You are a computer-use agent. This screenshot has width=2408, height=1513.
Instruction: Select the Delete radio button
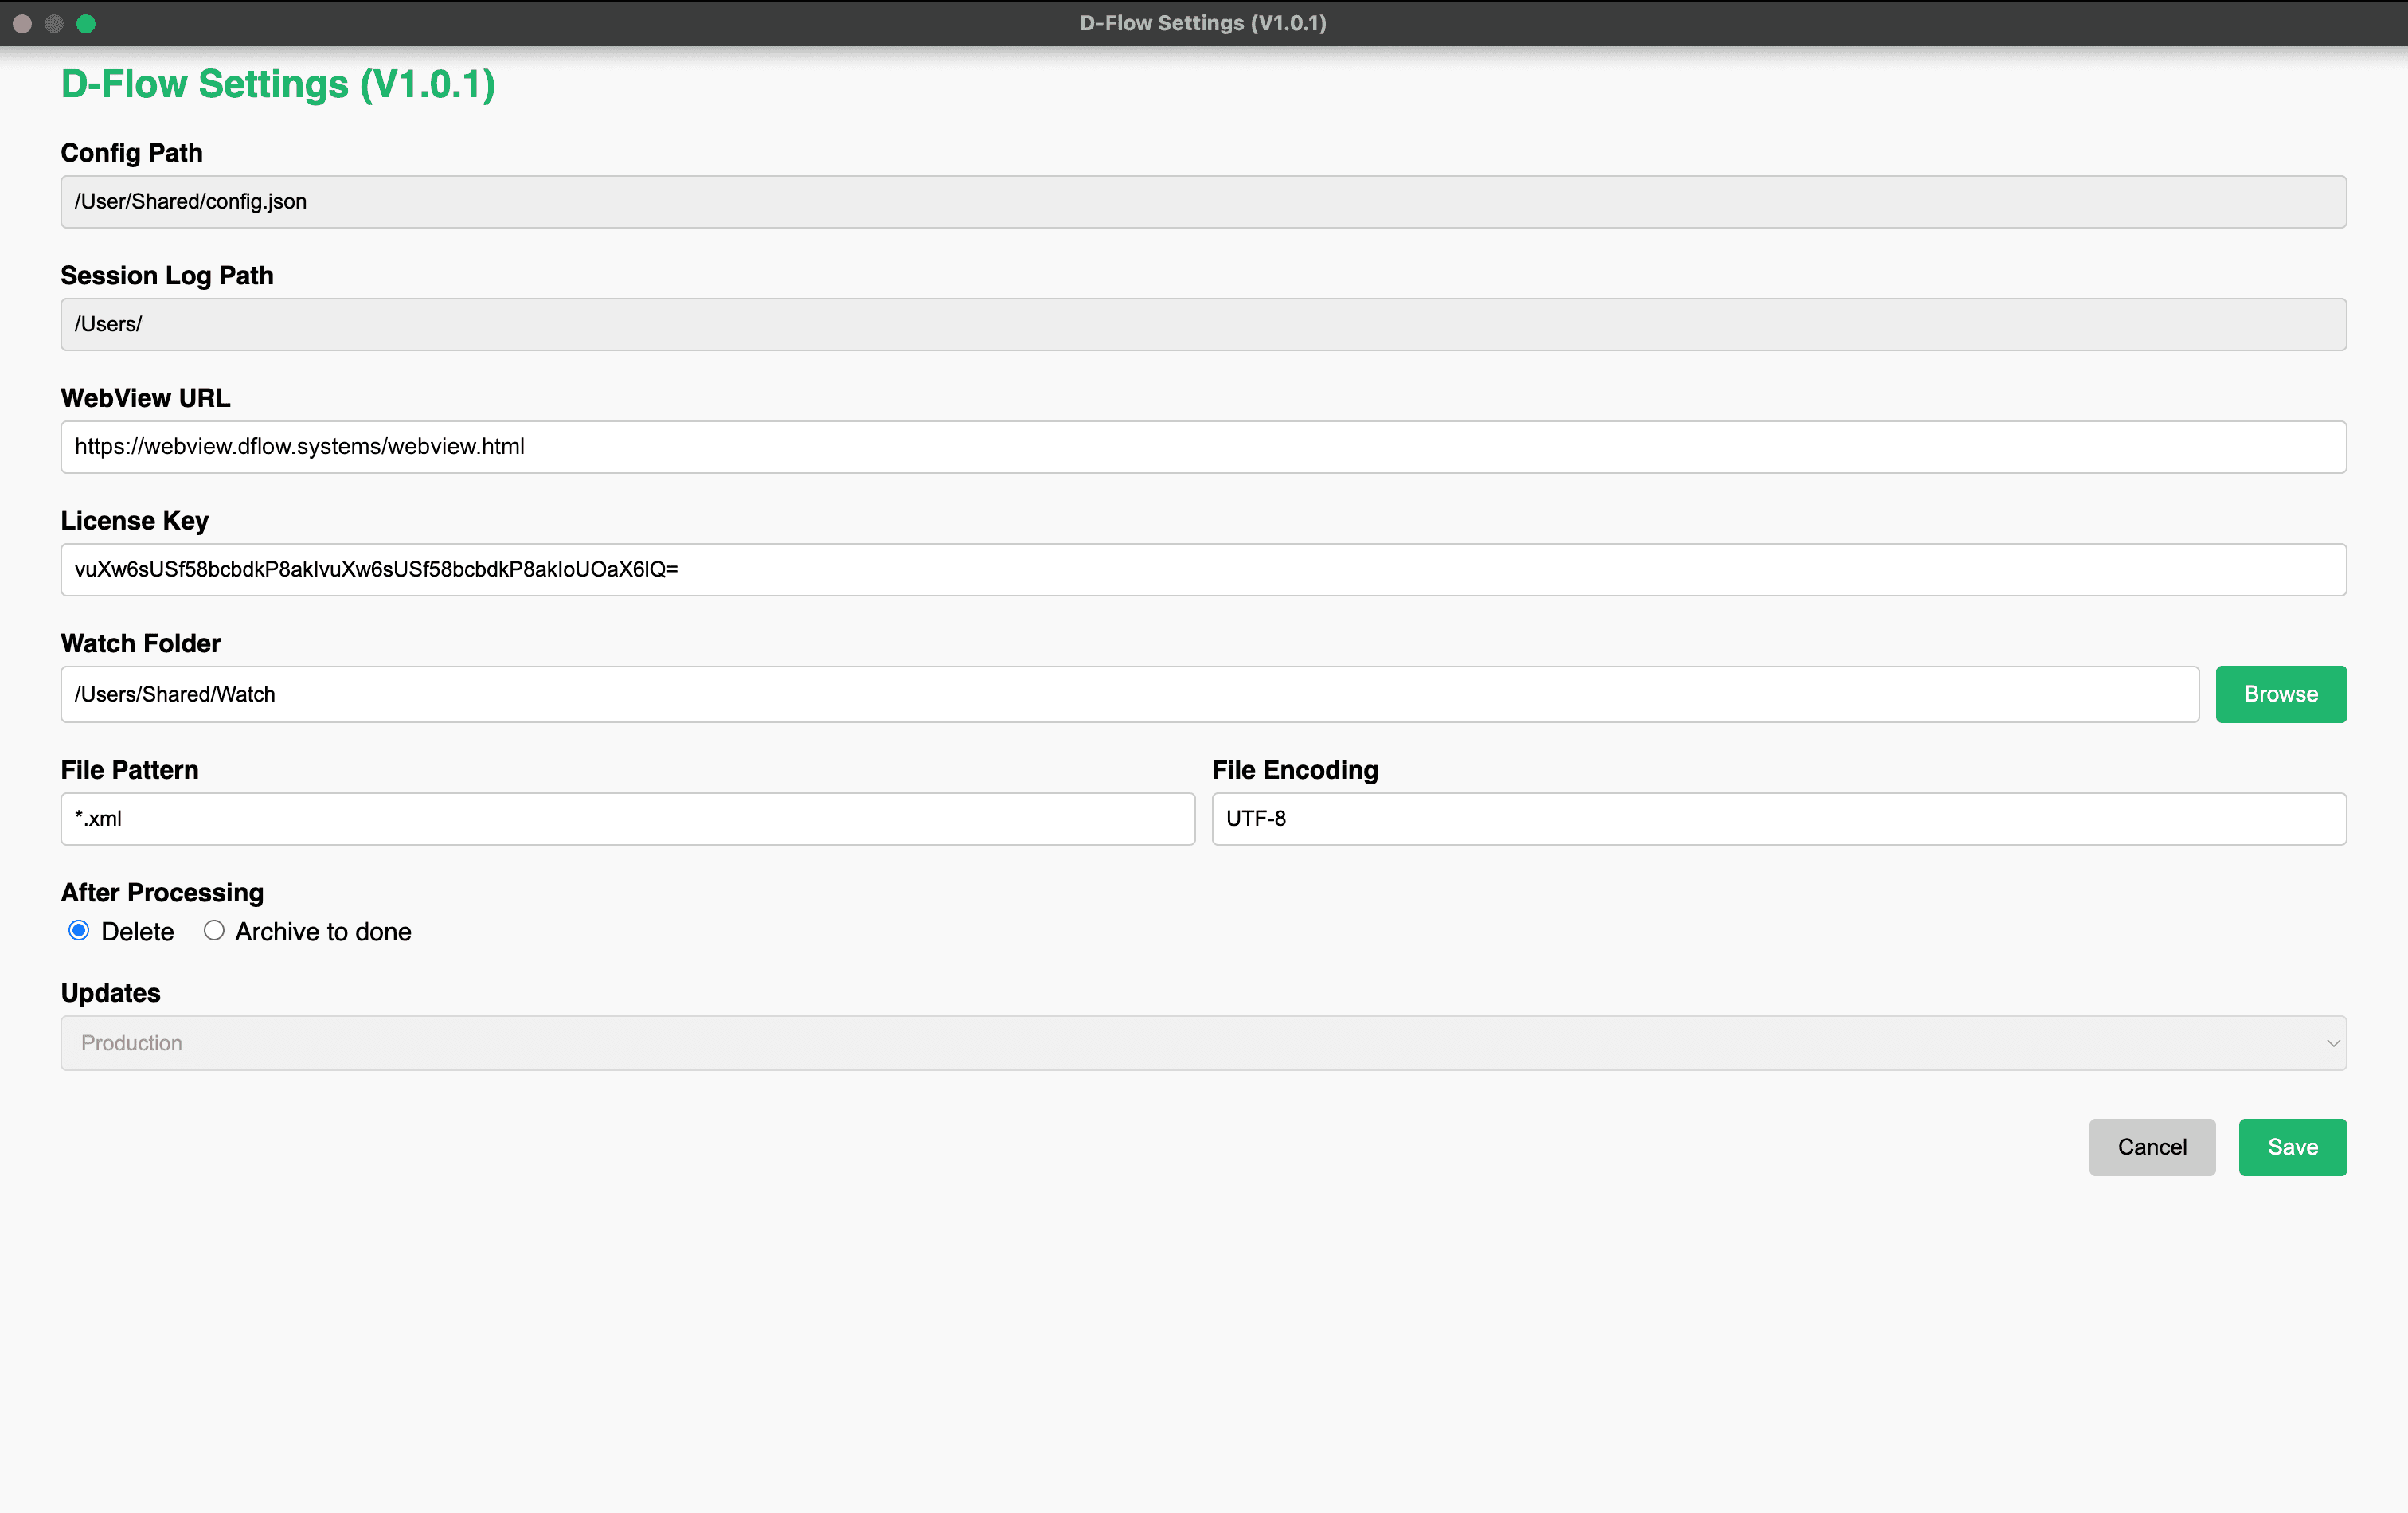79,931
